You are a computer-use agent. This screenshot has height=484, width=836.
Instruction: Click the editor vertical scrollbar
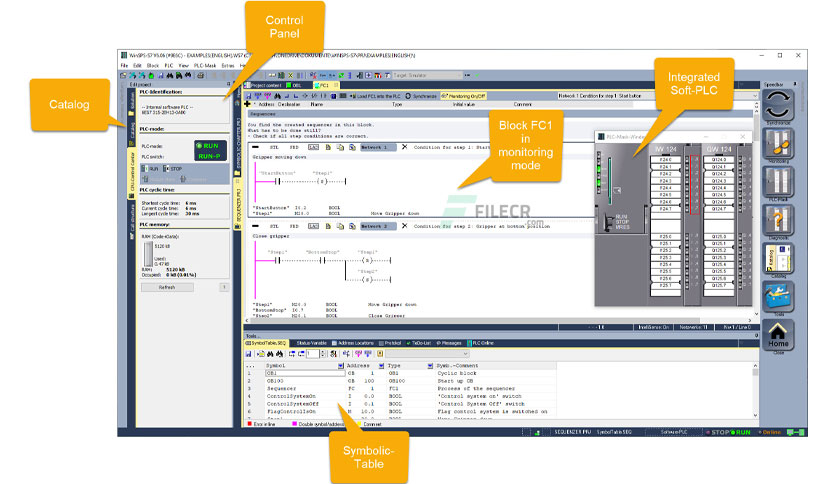[x=756, y=209]
